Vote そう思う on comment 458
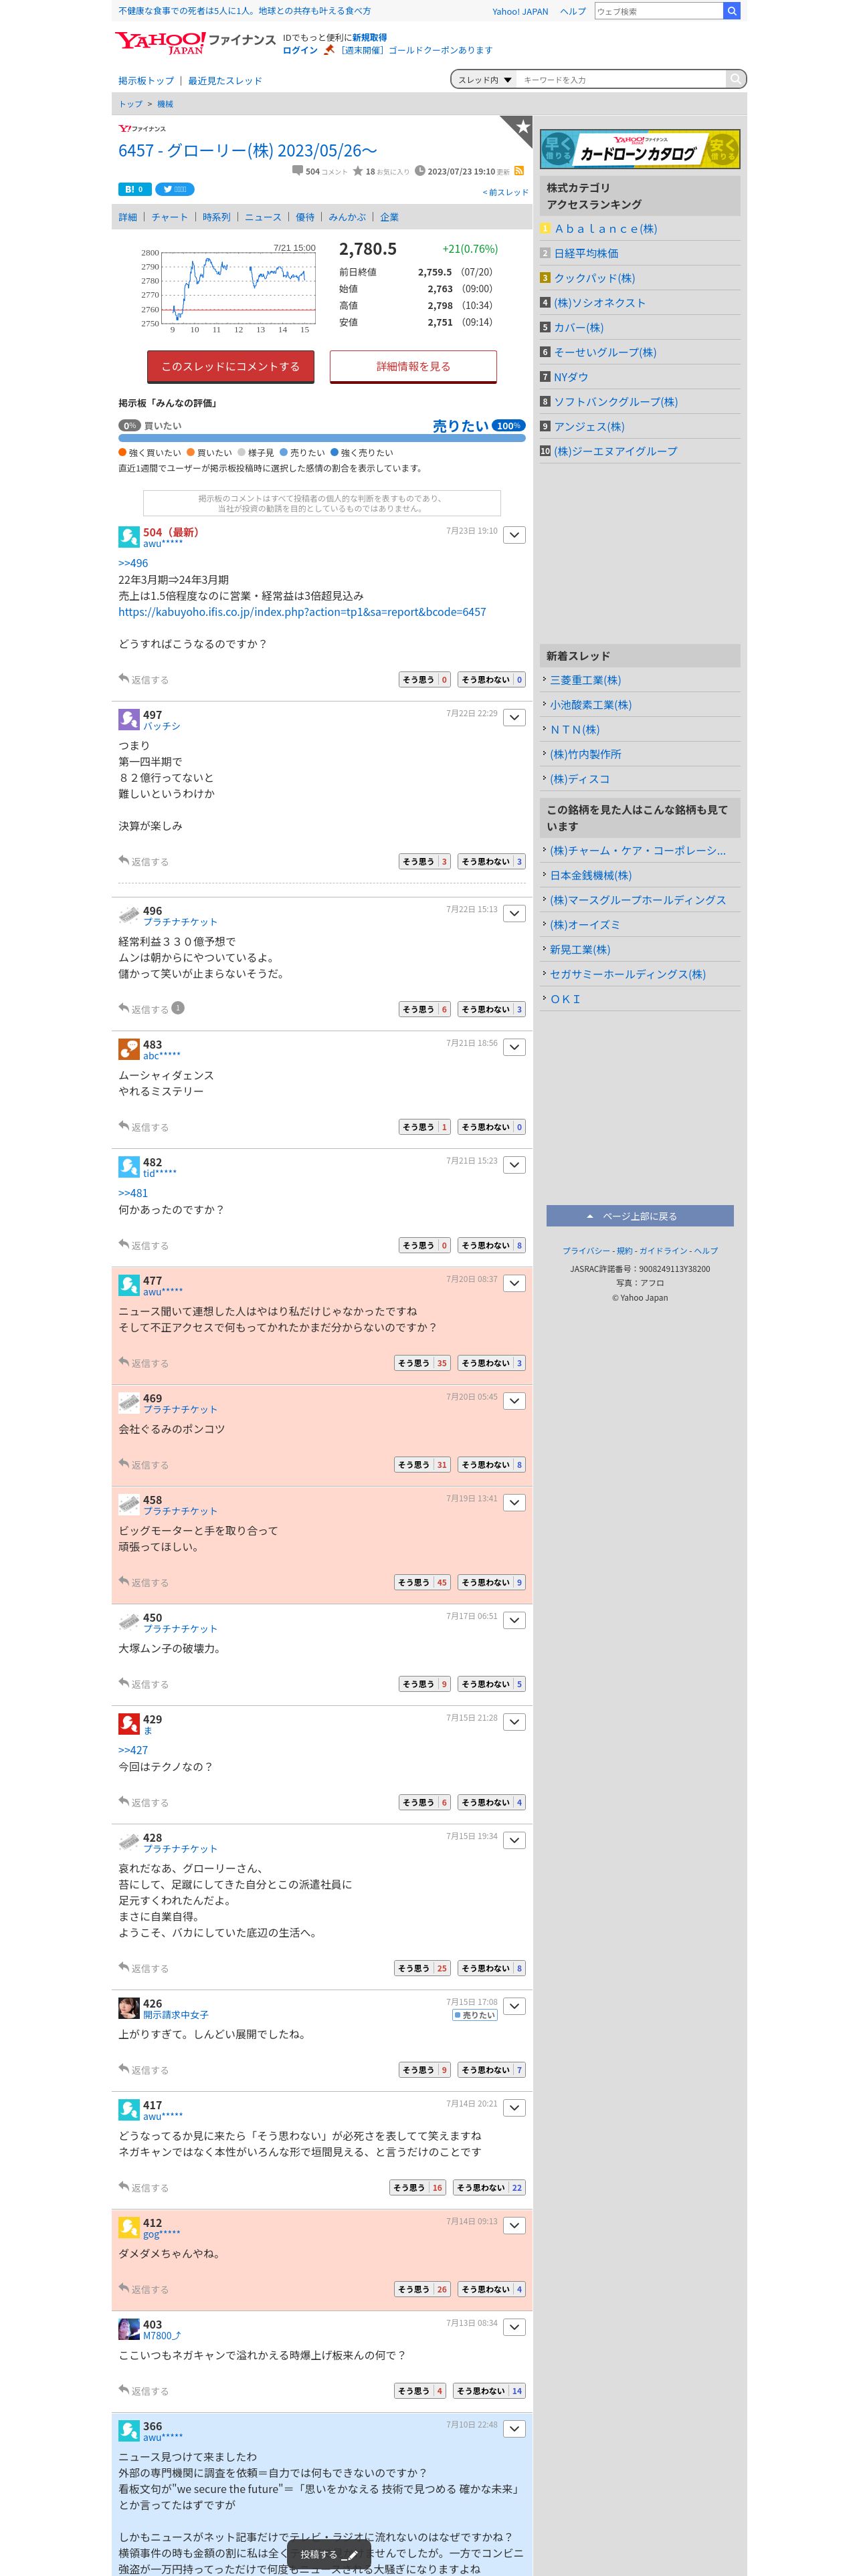 tap(422, 1582)
